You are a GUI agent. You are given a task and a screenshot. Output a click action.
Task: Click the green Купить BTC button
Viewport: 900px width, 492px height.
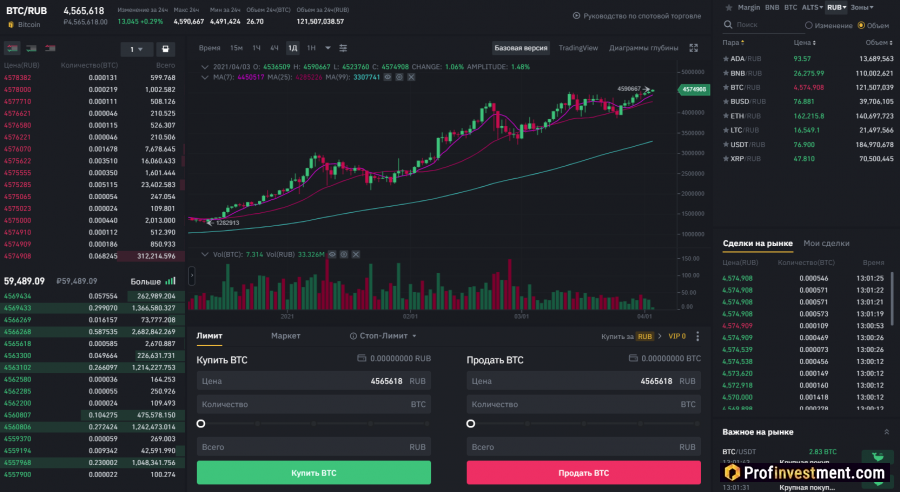coord(313,472)
